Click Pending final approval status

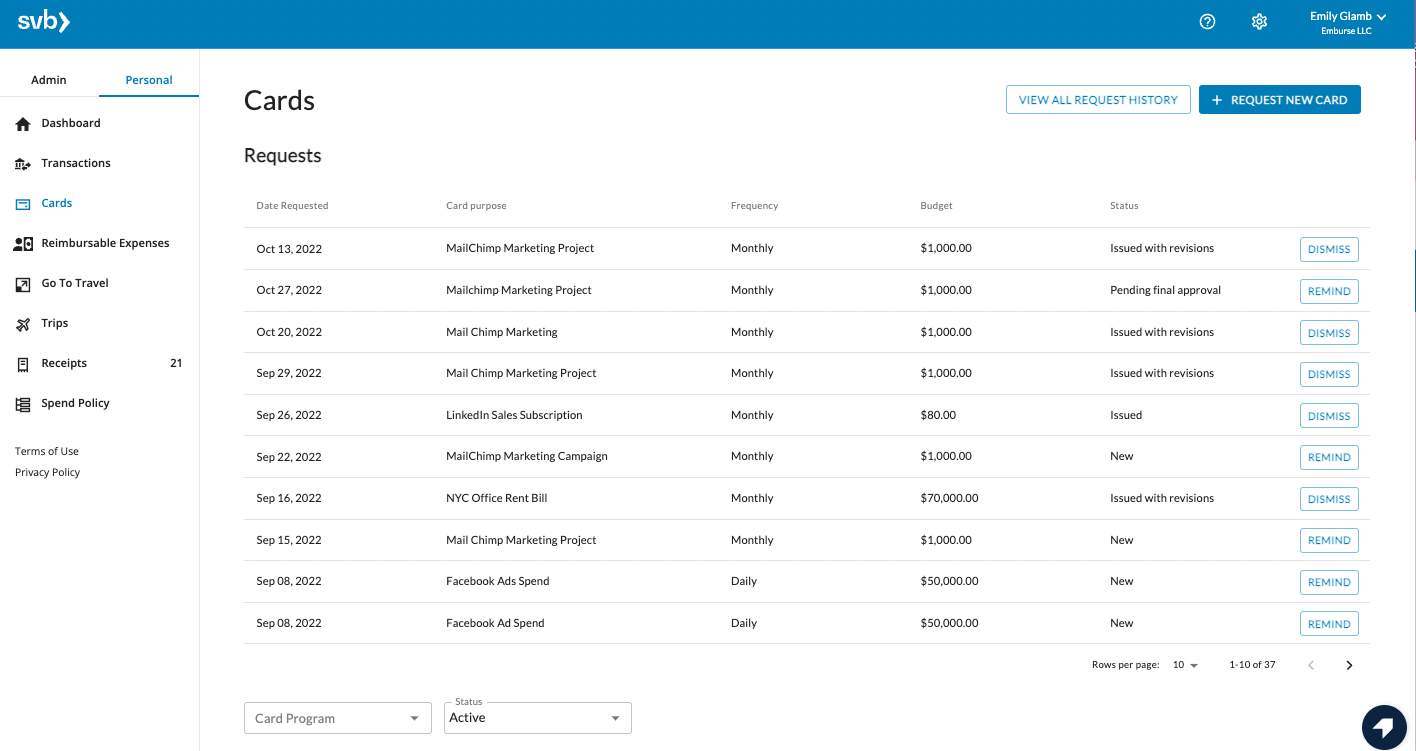click(x=1165, y=290)
